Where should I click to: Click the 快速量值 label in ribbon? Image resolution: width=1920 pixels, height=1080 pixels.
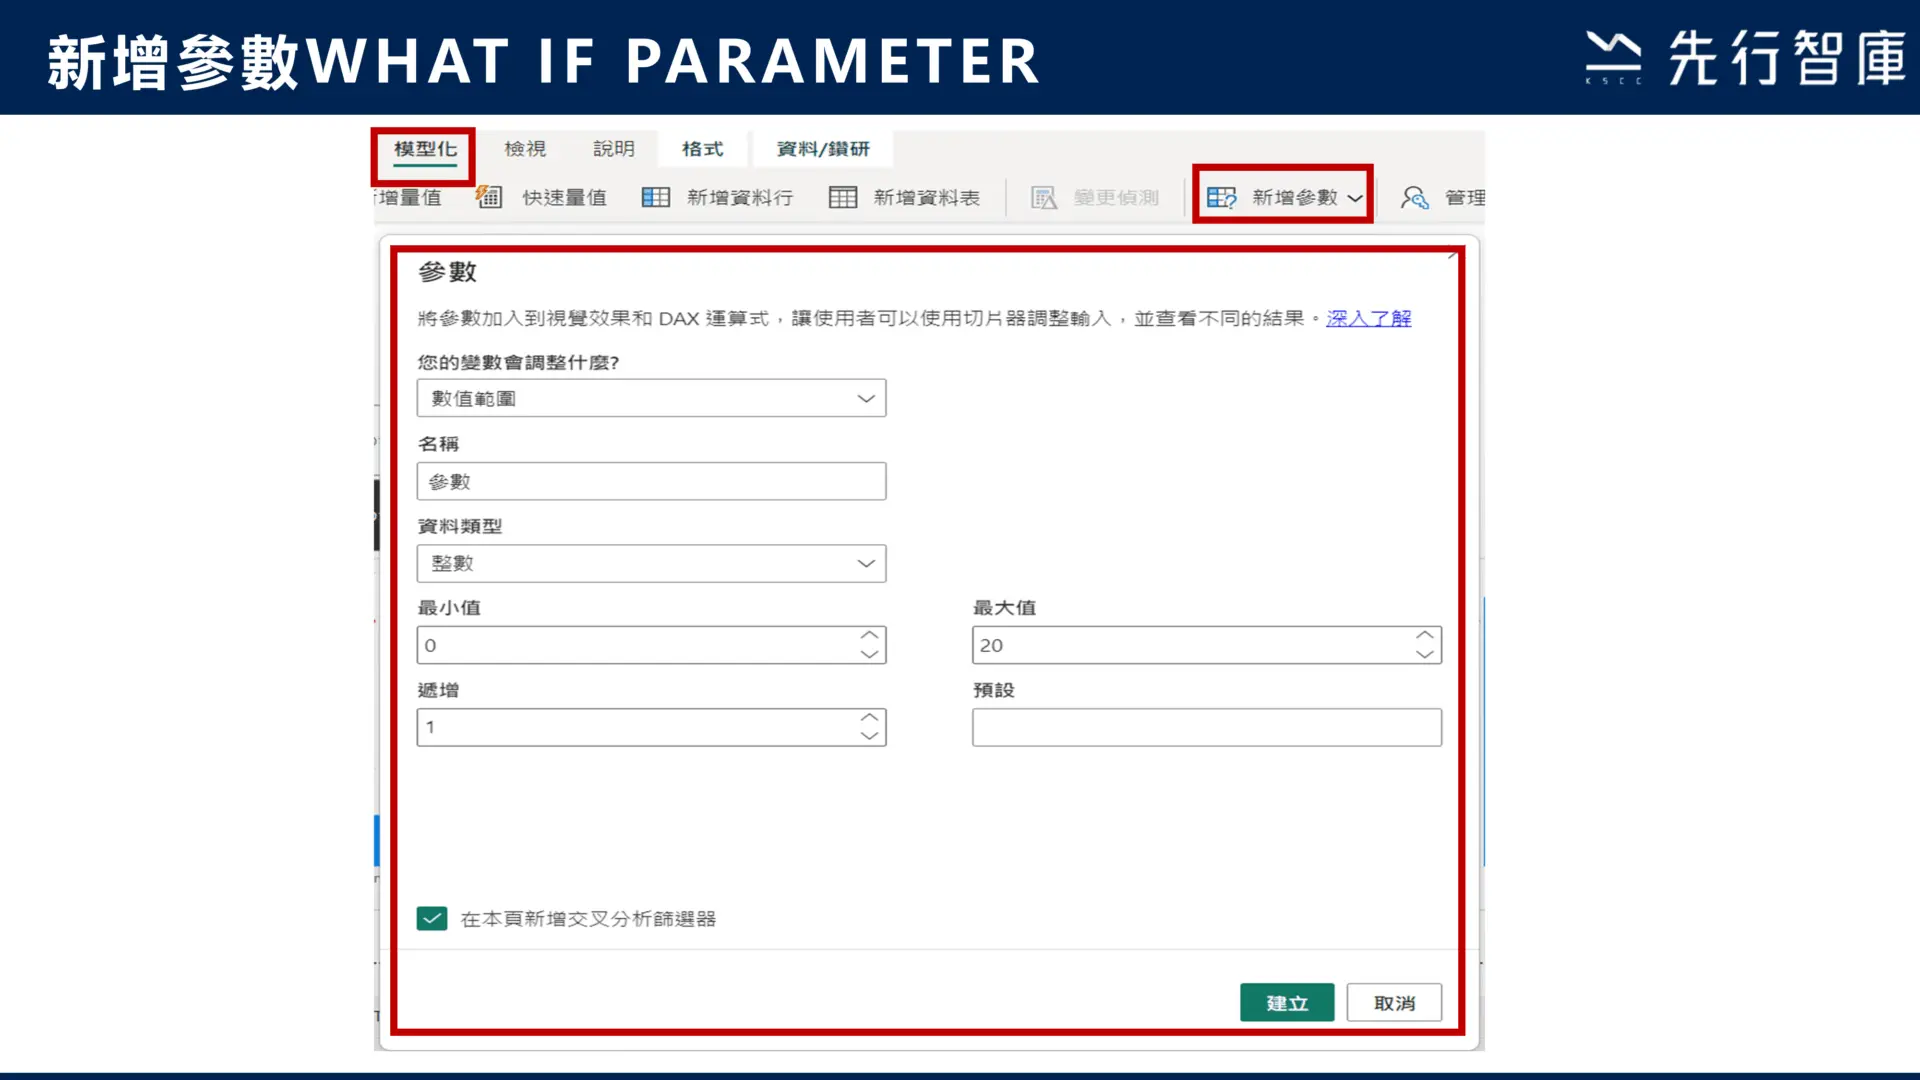pos(564,197)
